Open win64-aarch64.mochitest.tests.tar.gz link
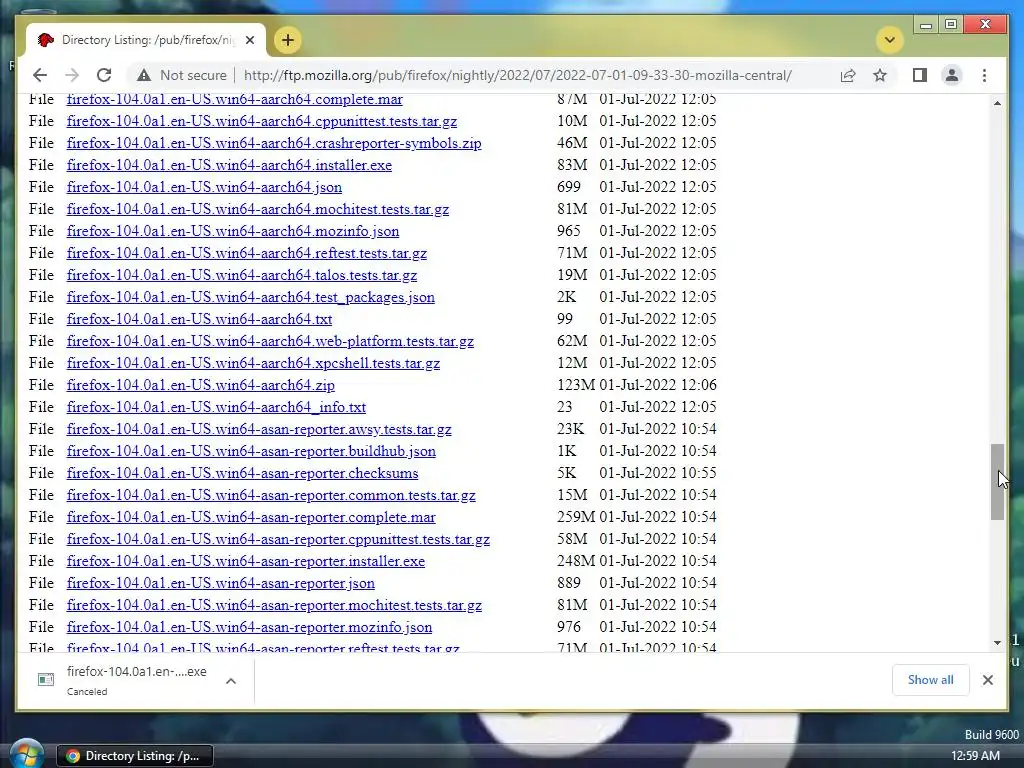1024x768 pixels. tap(258, 210)
